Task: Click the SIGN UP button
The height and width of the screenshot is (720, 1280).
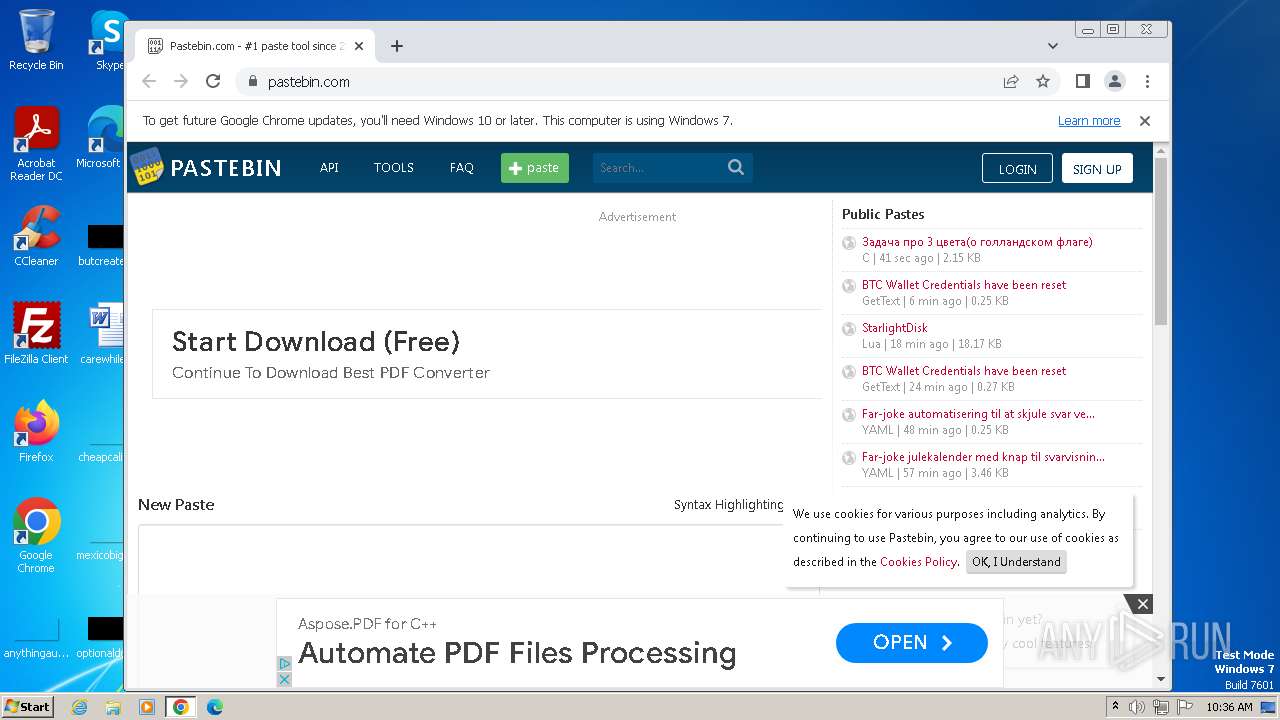Action: [x=1097, y=169]
